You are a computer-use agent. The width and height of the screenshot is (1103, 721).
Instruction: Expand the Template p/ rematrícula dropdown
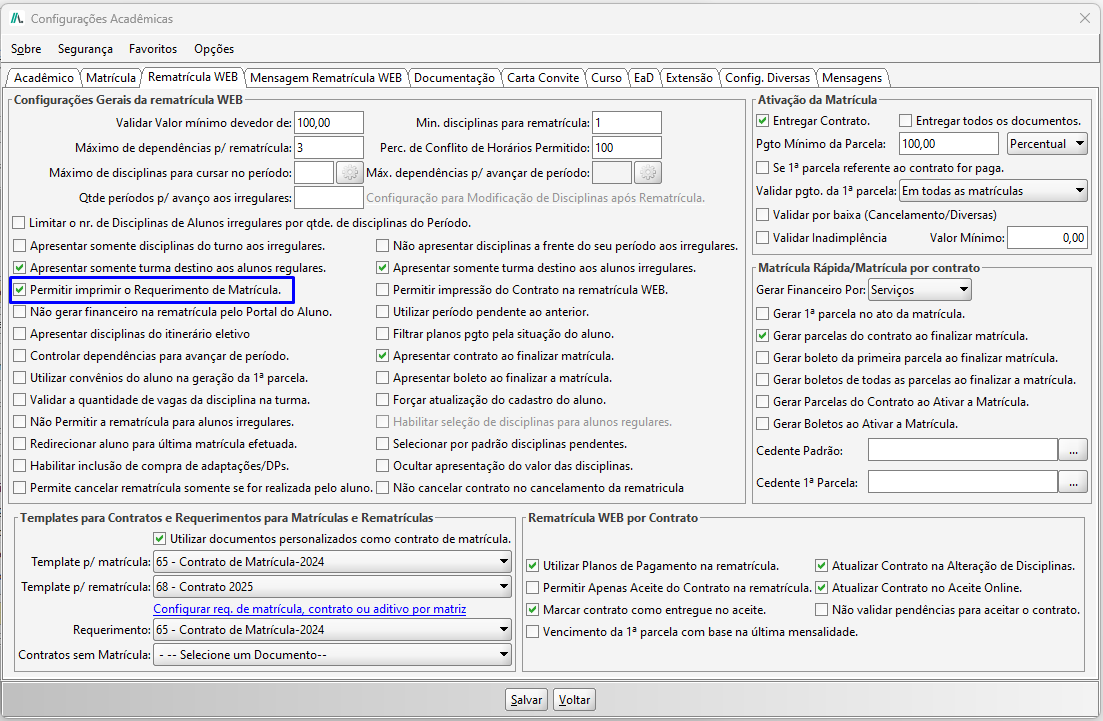click(x=332, y=587)
